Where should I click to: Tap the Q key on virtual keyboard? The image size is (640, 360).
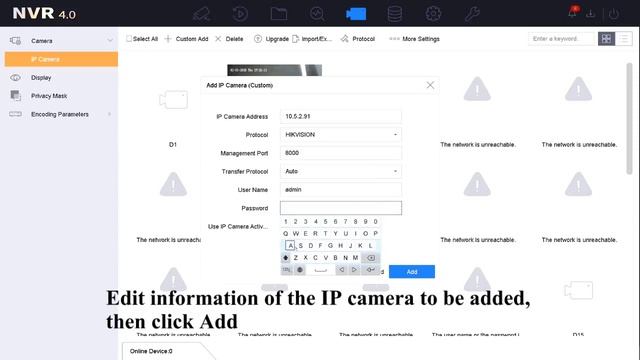[x=285, y=233]
